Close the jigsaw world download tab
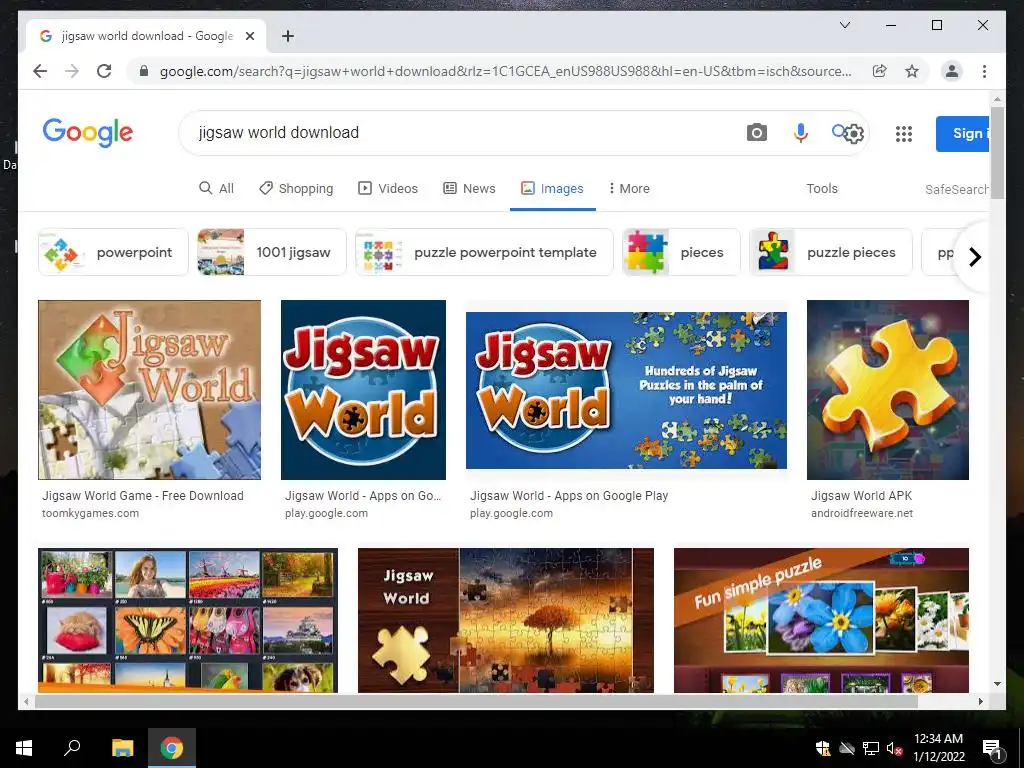Screen dimensions: 1024x768 [249, 36]
